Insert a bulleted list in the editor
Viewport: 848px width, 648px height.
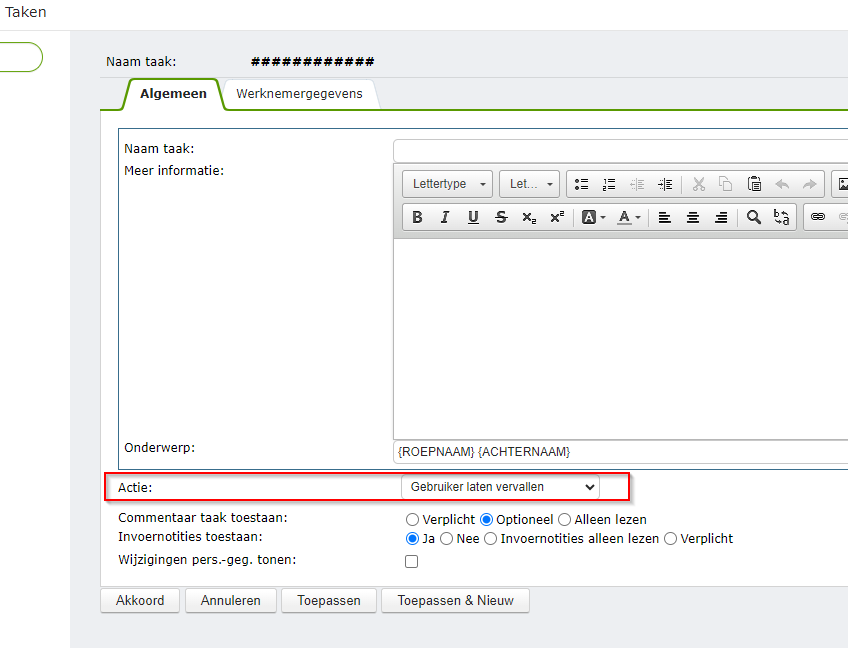581,184
